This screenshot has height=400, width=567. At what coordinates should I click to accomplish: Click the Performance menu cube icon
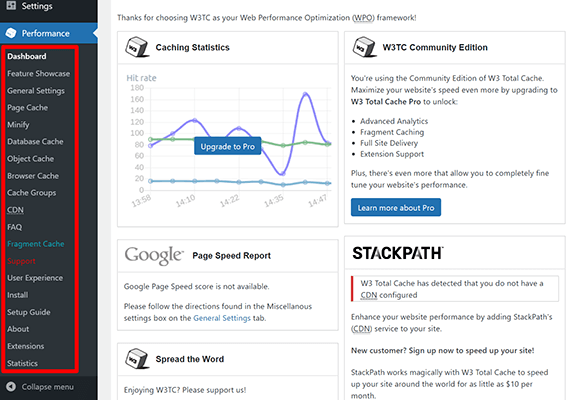pyautogui.click(x=11, y=33)
